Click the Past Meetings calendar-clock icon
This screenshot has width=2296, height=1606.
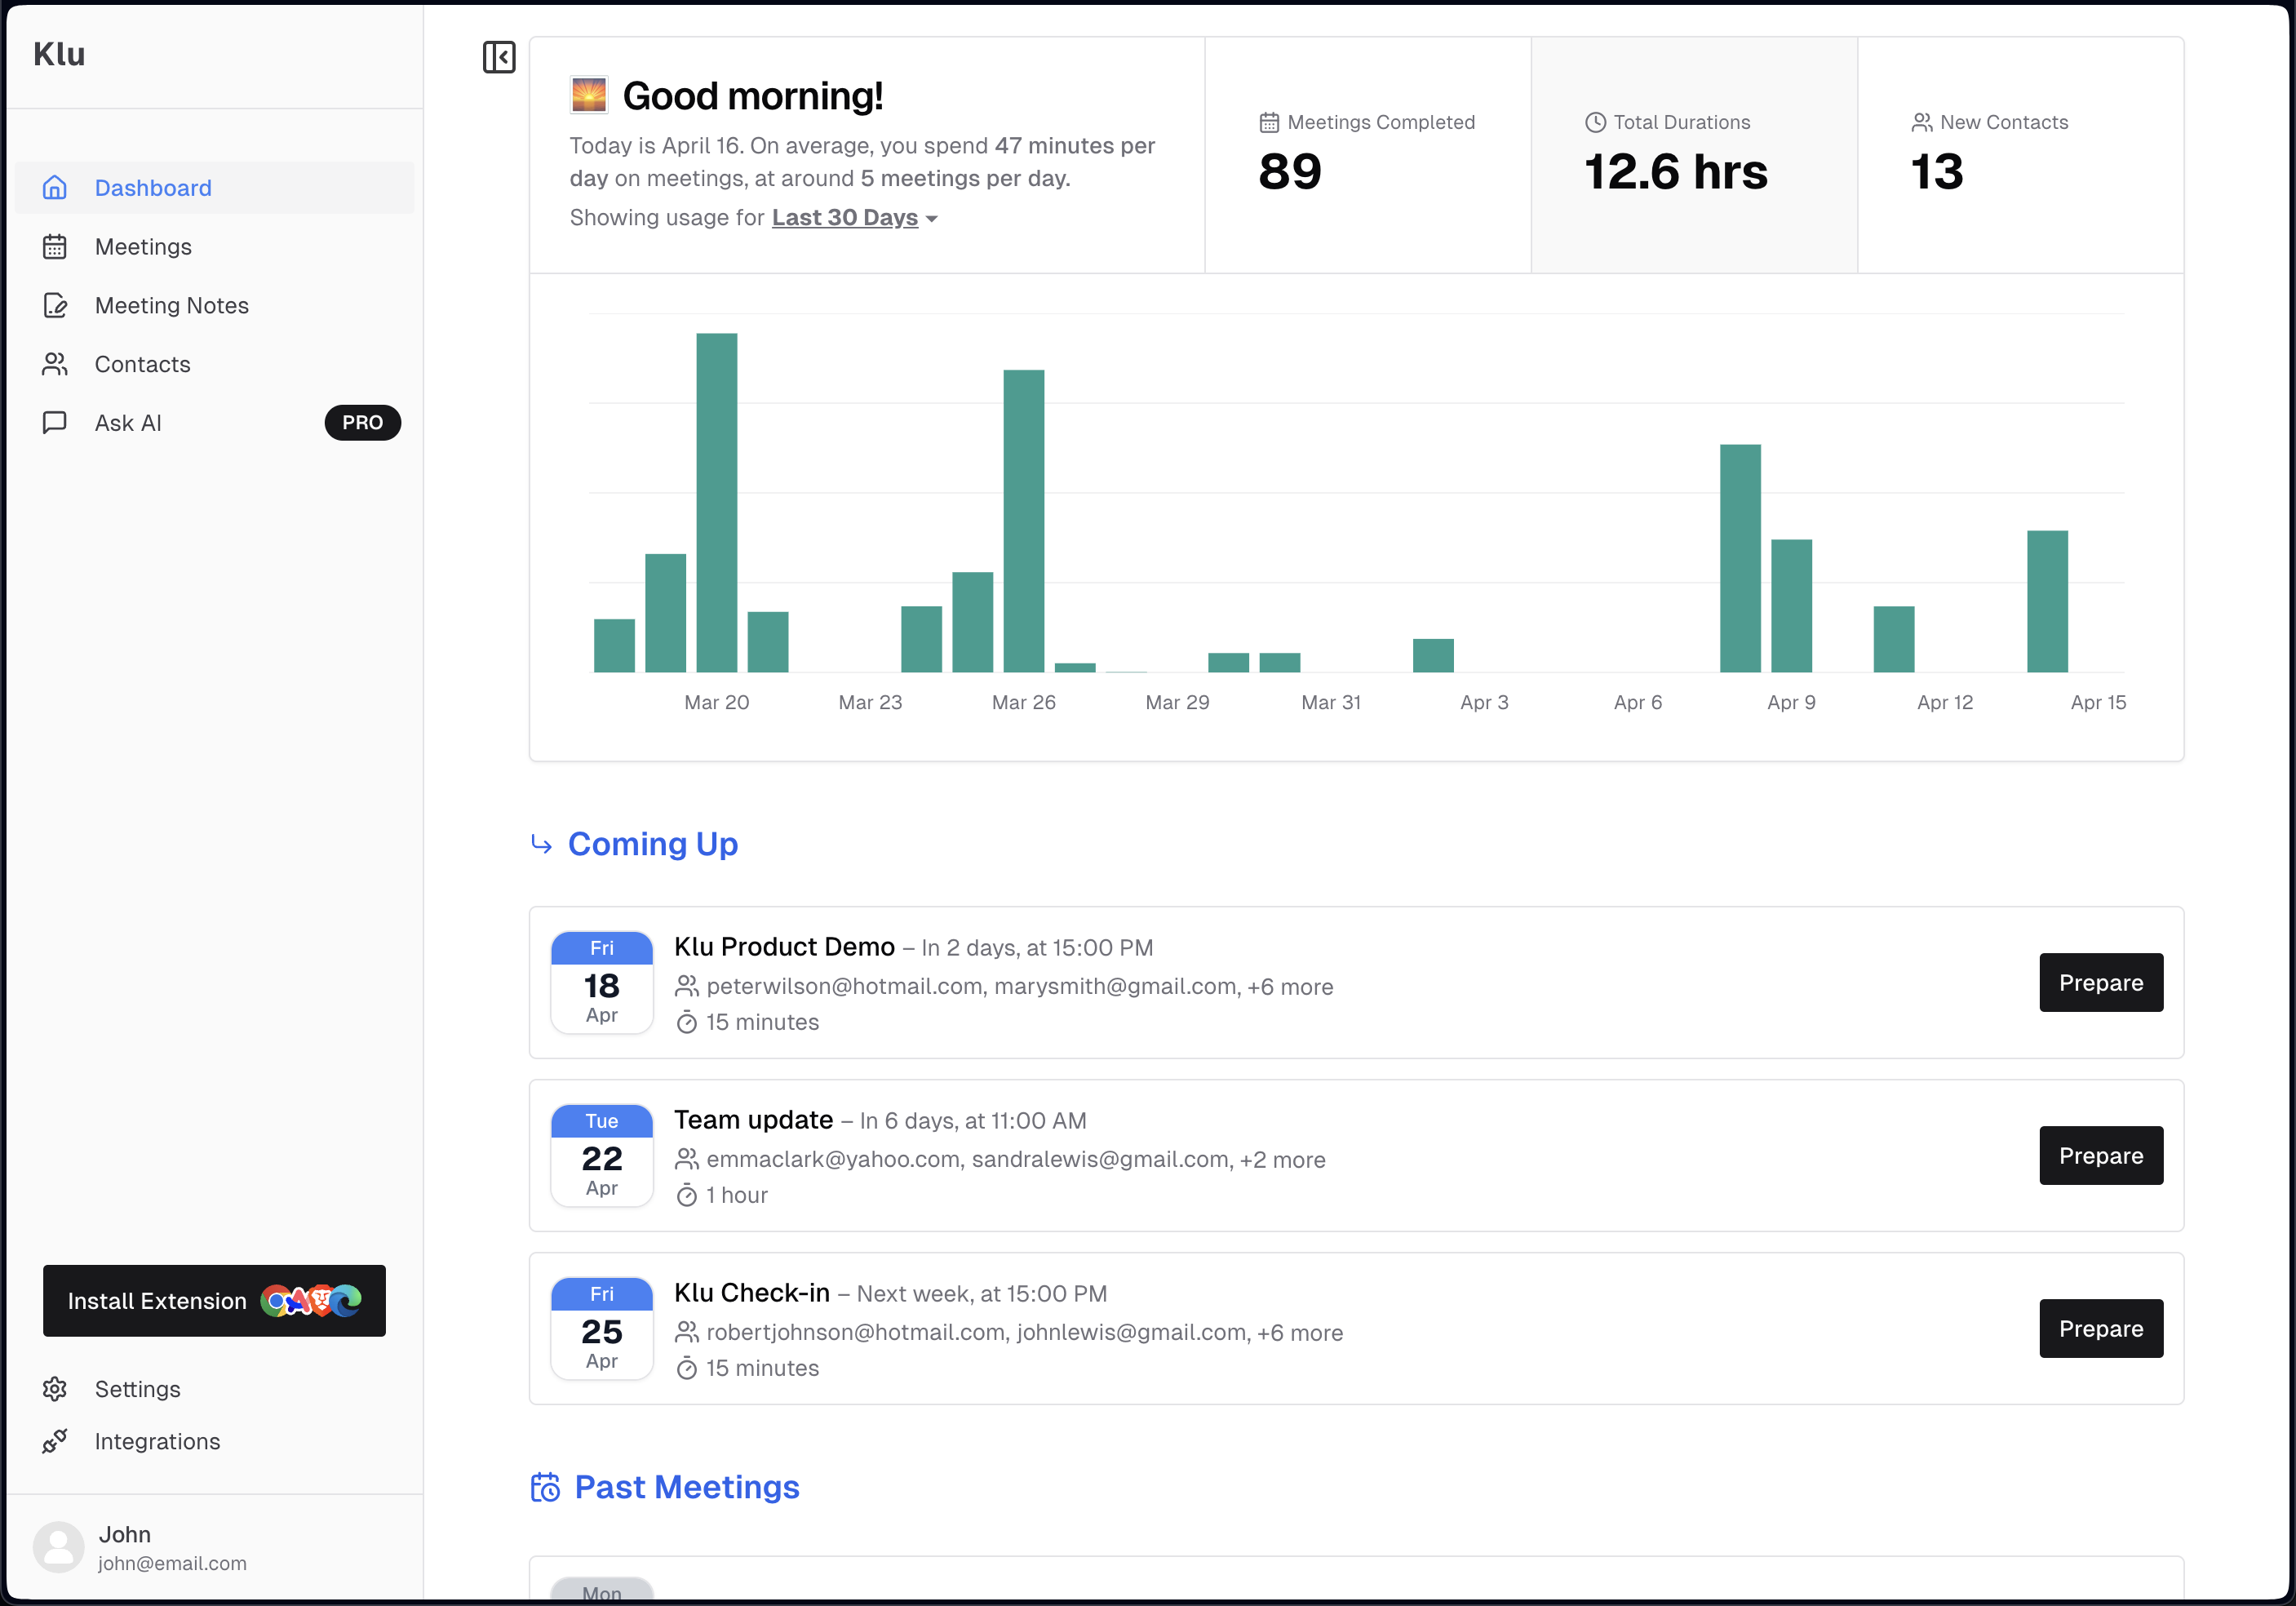click(545, 1487)
